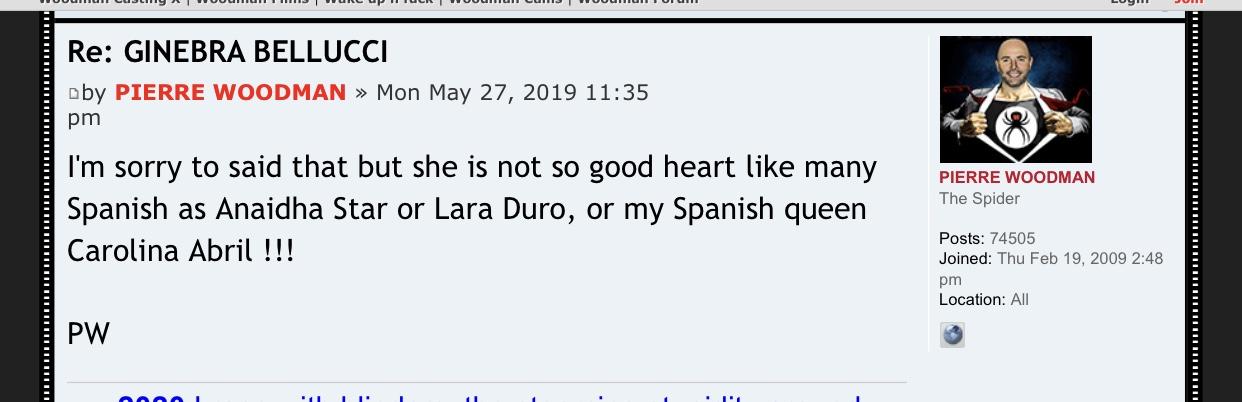Click the globe website icon in profile
This screenshot has width=1242, height=402.
click(x=952, y=335)
